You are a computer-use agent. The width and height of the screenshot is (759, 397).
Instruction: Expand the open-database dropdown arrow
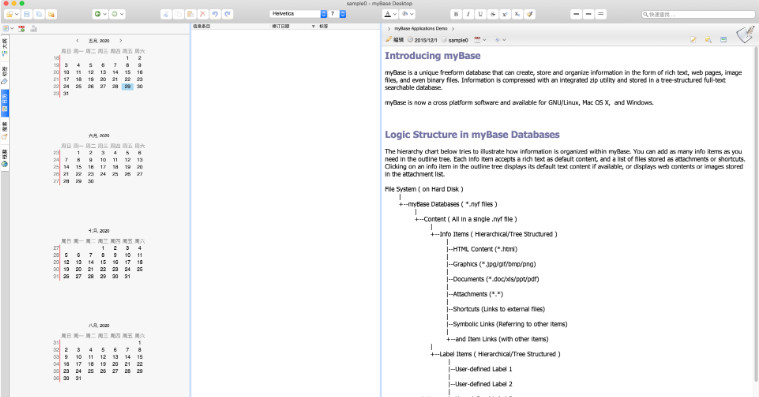(16, 14)
